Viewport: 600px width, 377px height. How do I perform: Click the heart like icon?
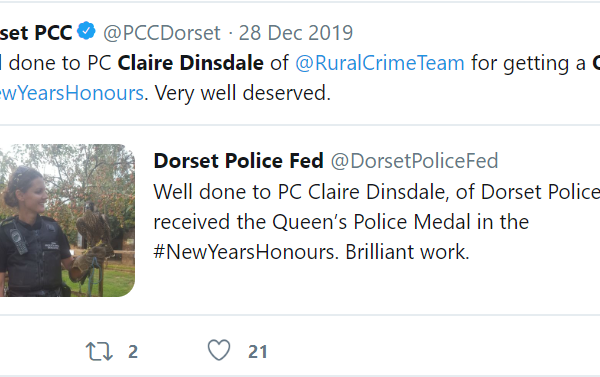pyautogui.click(x=219, y=350)
